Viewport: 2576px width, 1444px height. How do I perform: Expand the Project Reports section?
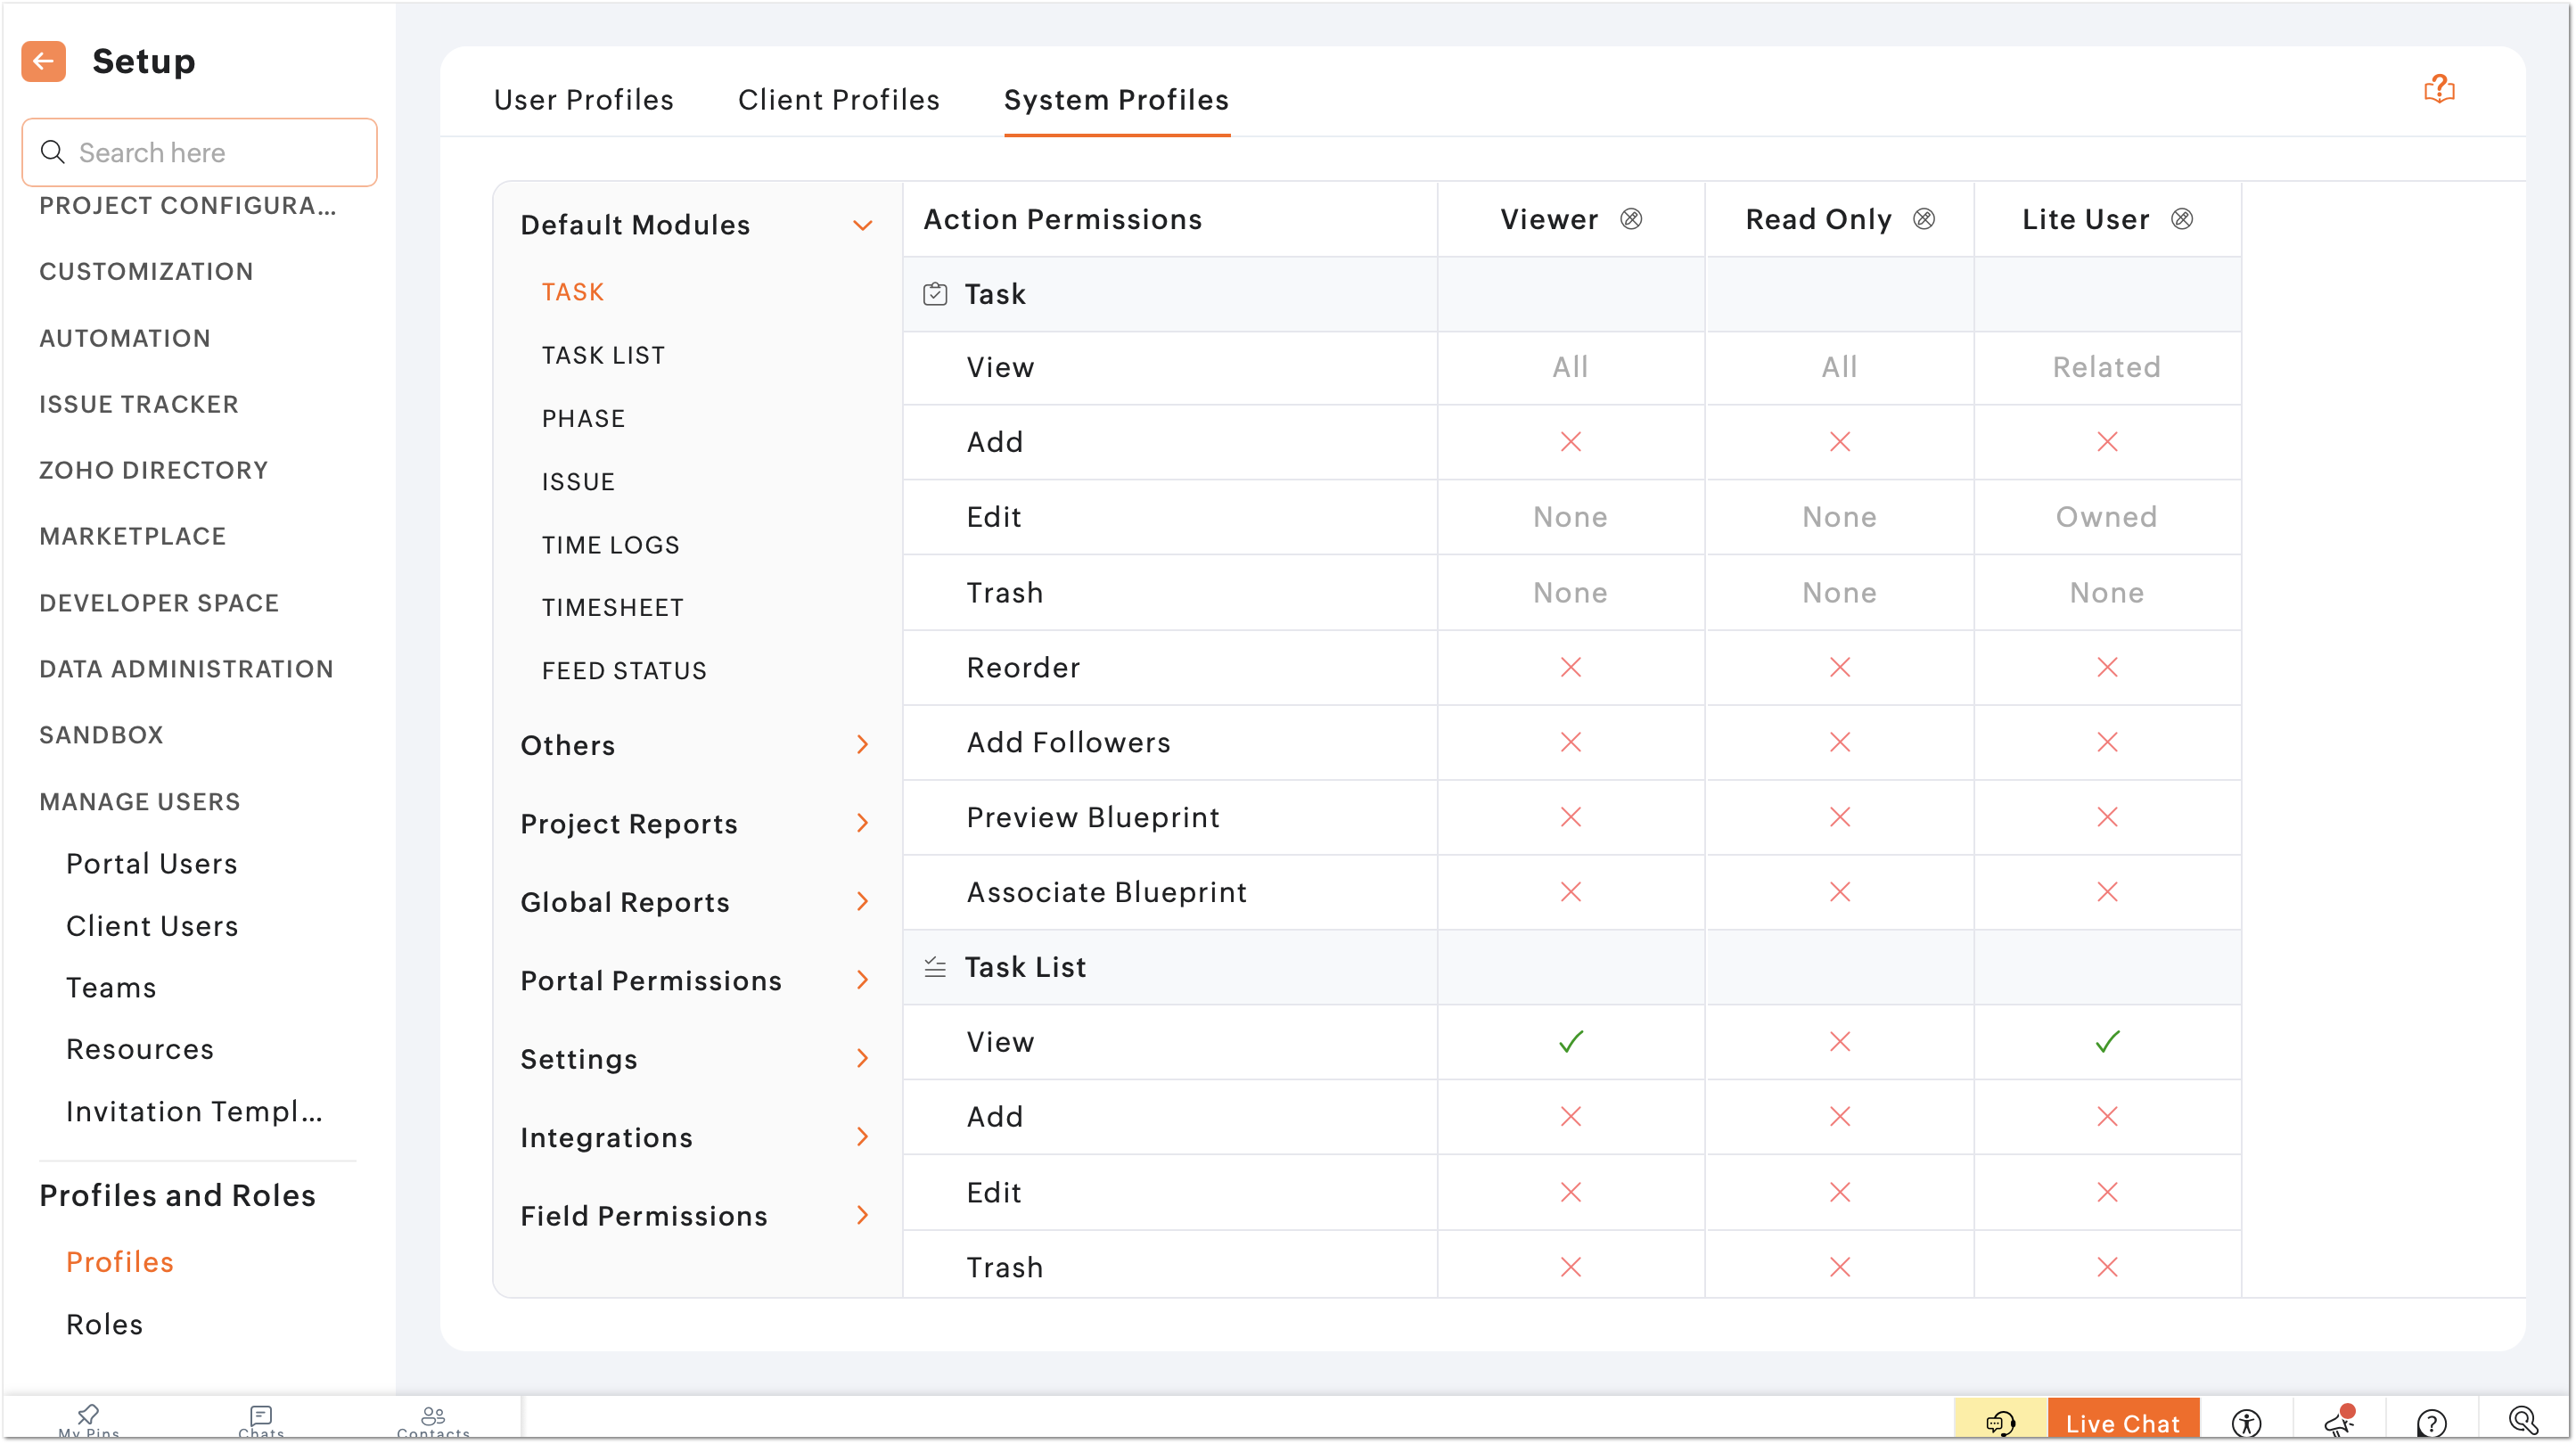coord(862,824)
